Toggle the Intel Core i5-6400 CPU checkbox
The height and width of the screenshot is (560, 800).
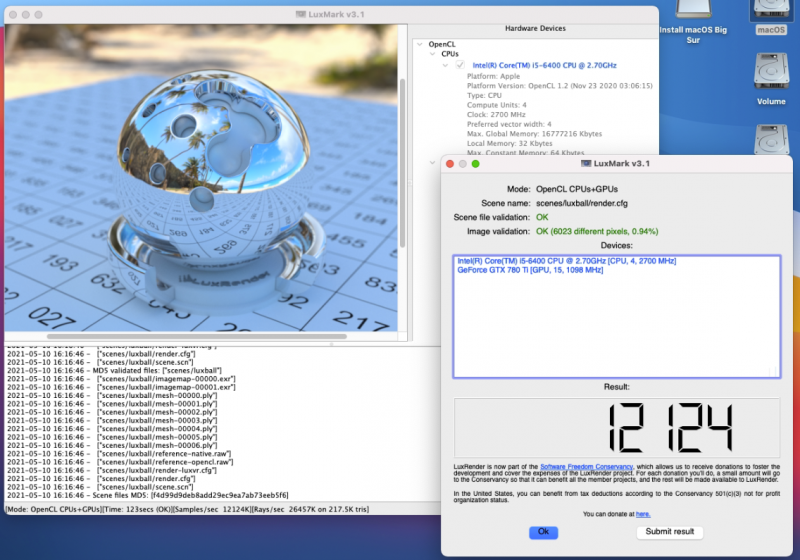tap(460, 65)
